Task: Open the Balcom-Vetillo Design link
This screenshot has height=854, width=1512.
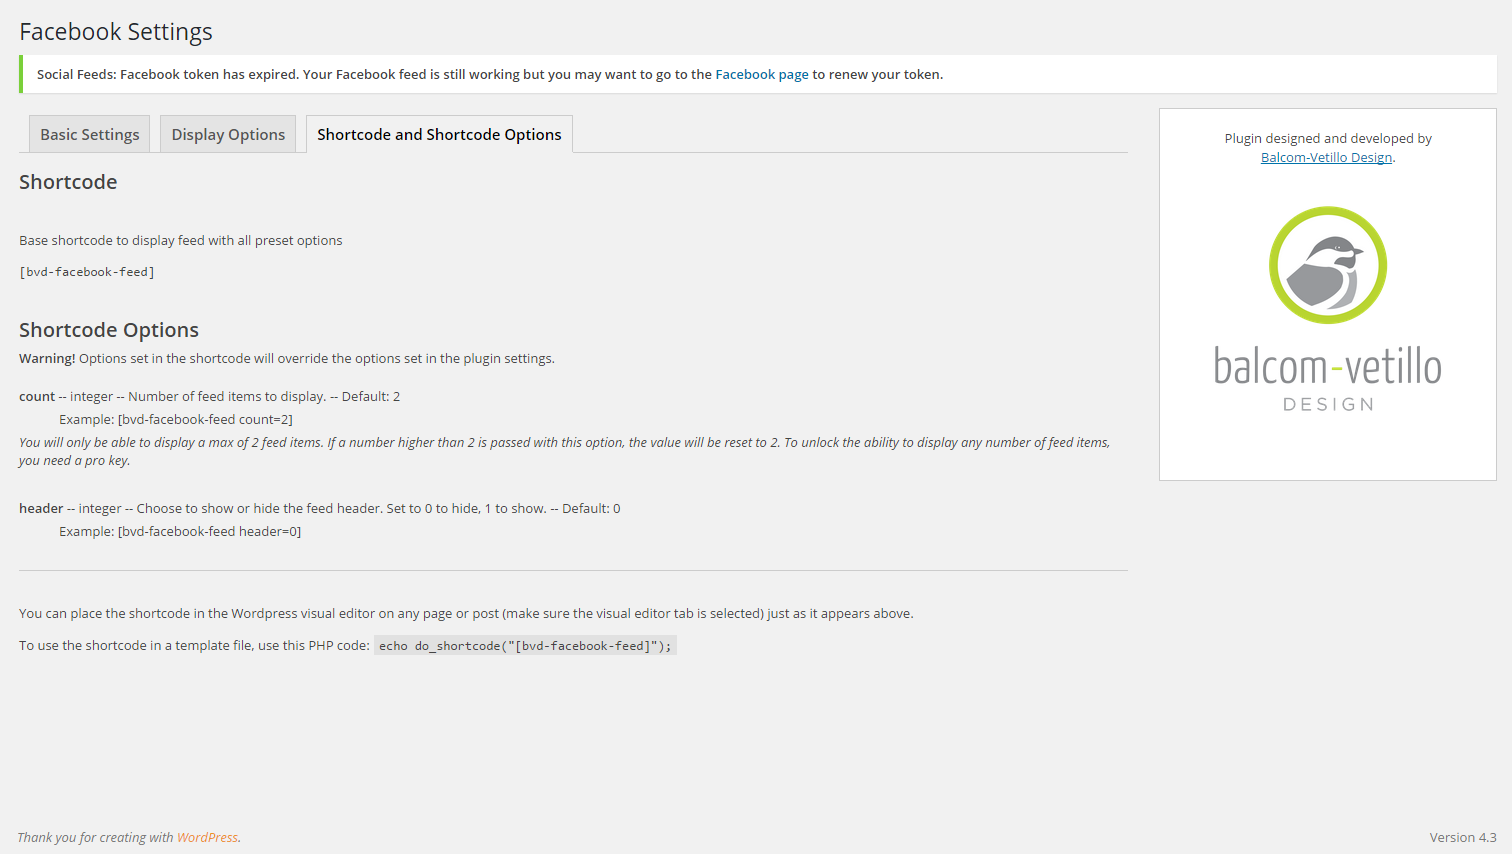Action: click(x=1326, y=158)
